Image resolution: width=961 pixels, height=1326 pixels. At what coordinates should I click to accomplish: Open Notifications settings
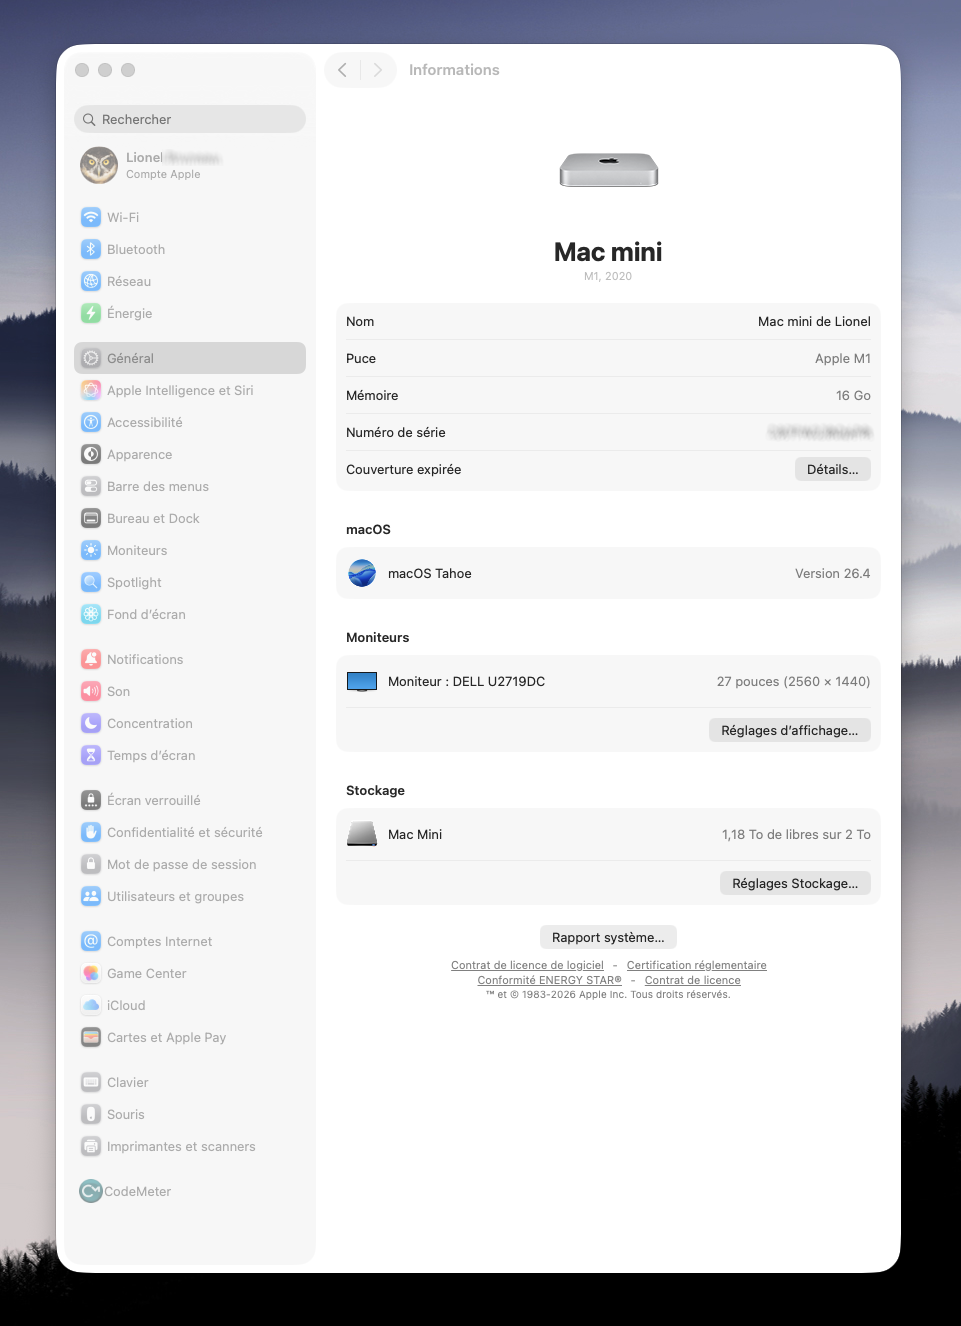click(143, 659)
